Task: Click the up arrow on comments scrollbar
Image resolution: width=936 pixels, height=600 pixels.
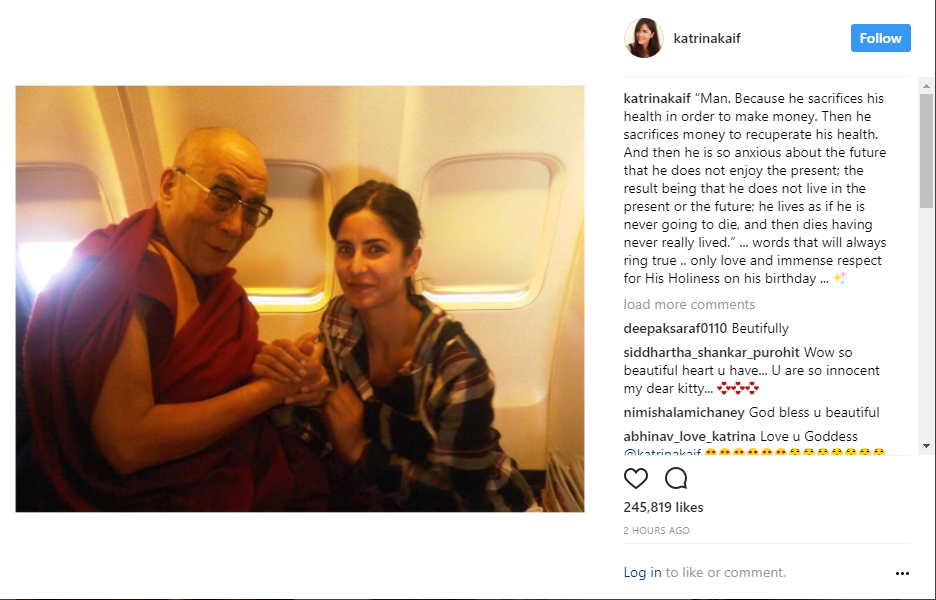Action: click(926, 86)
